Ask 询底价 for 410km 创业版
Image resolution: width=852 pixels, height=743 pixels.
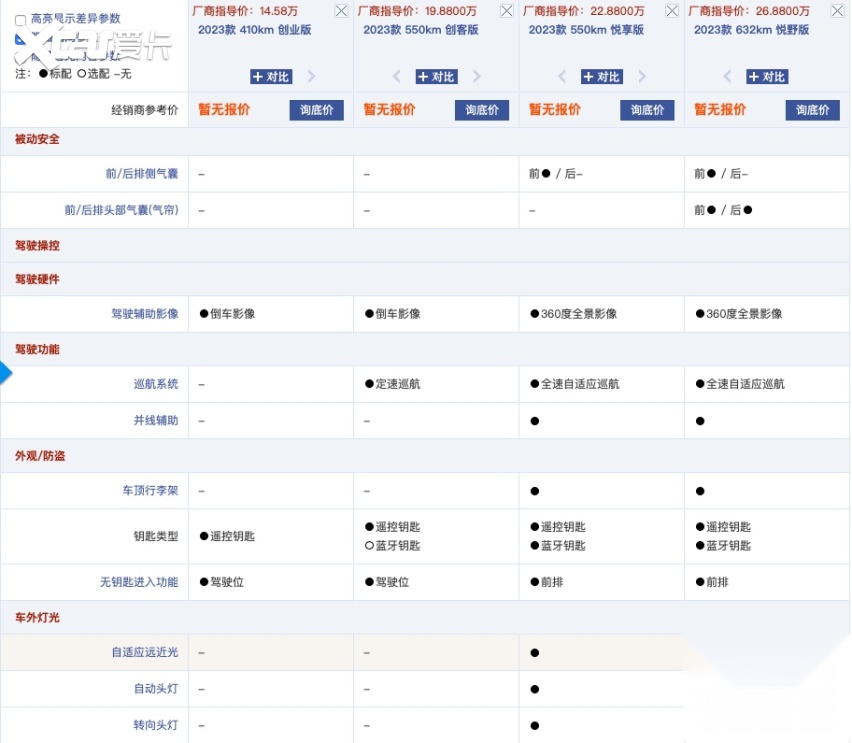coord(317,110)
